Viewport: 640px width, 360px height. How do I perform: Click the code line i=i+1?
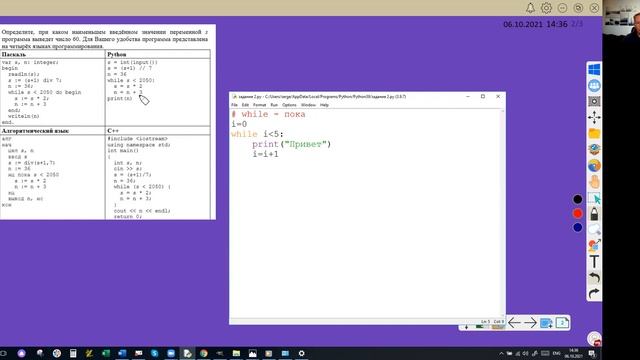(x=265, y=154)
